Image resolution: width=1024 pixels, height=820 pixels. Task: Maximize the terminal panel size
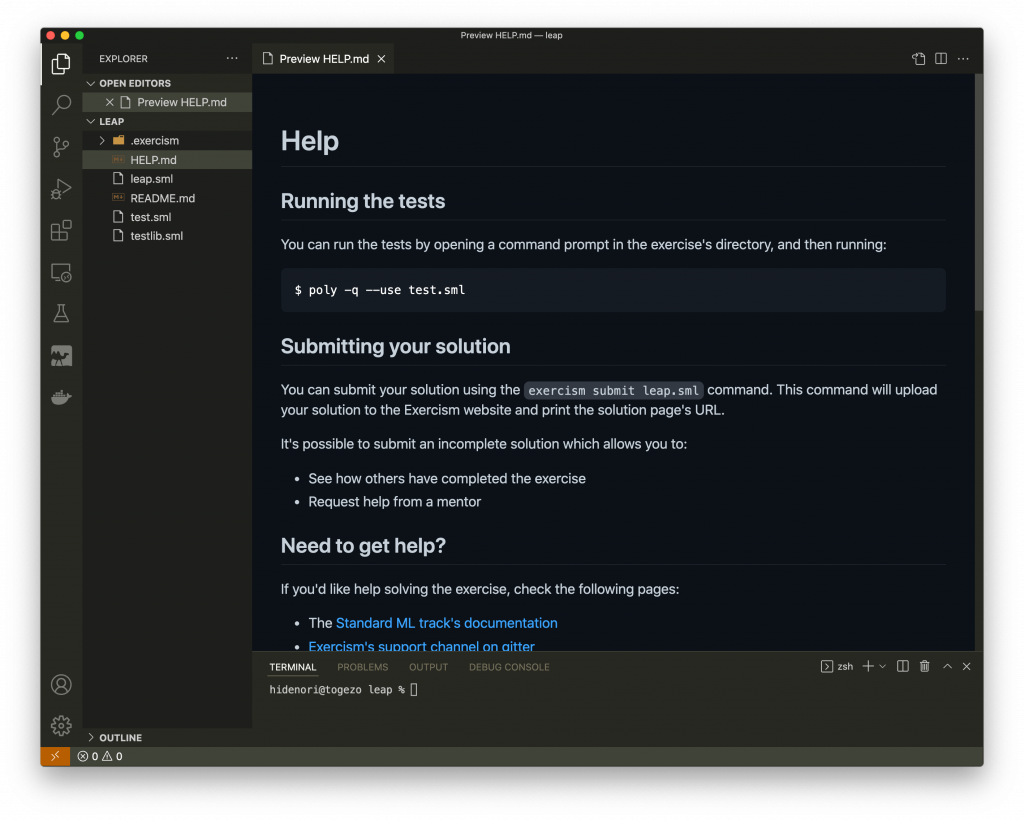pos(947,666)
